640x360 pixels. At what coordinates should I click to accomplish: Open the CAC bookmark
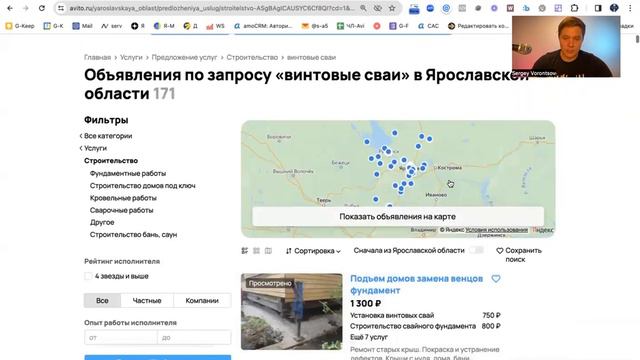[x=428, y=26]
